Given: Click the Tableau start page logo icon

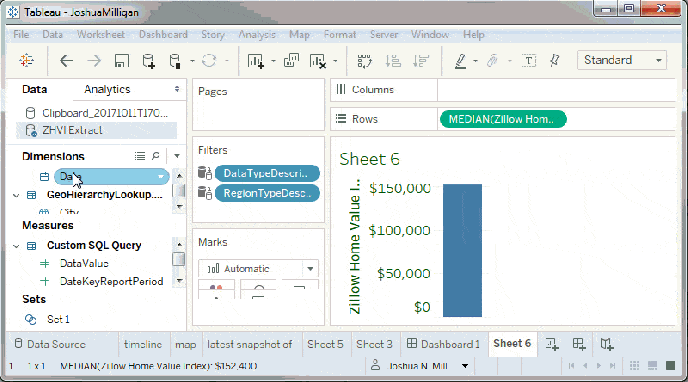Looking at the screenshot, I should 26,60.
